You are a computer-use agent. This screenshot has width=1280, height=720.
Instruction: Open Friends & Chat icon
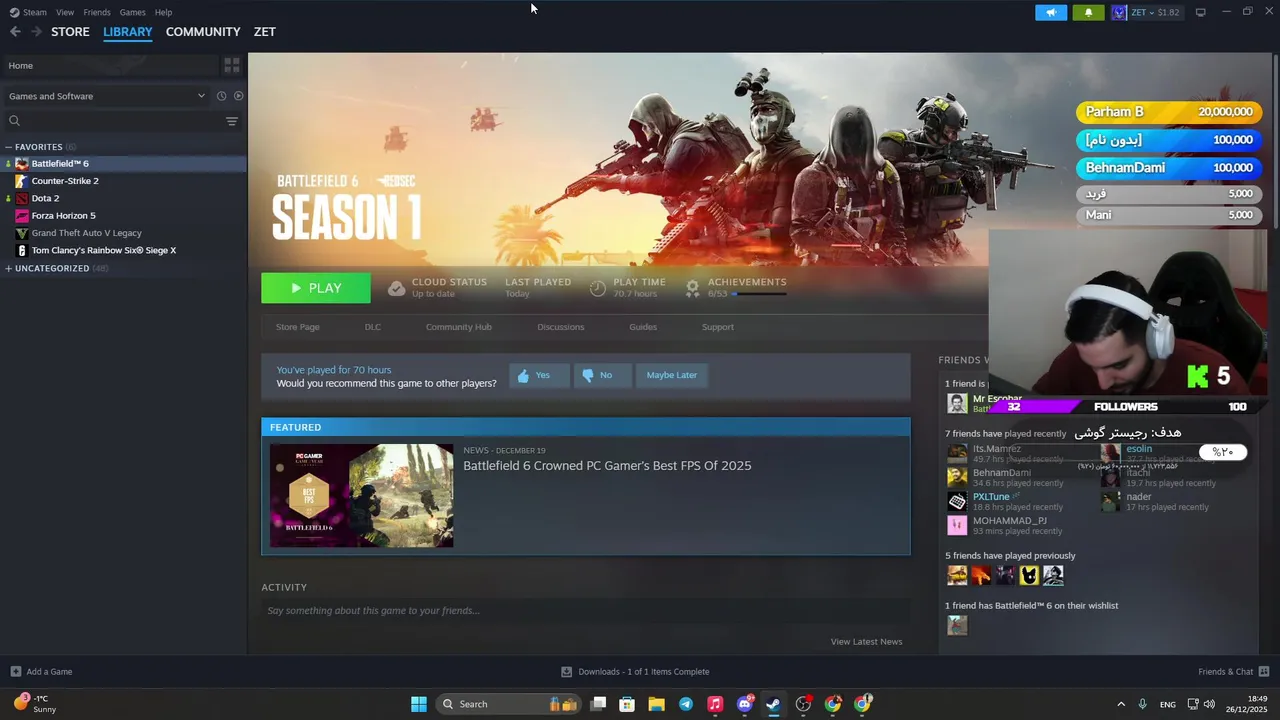[x=1264, y=672]
